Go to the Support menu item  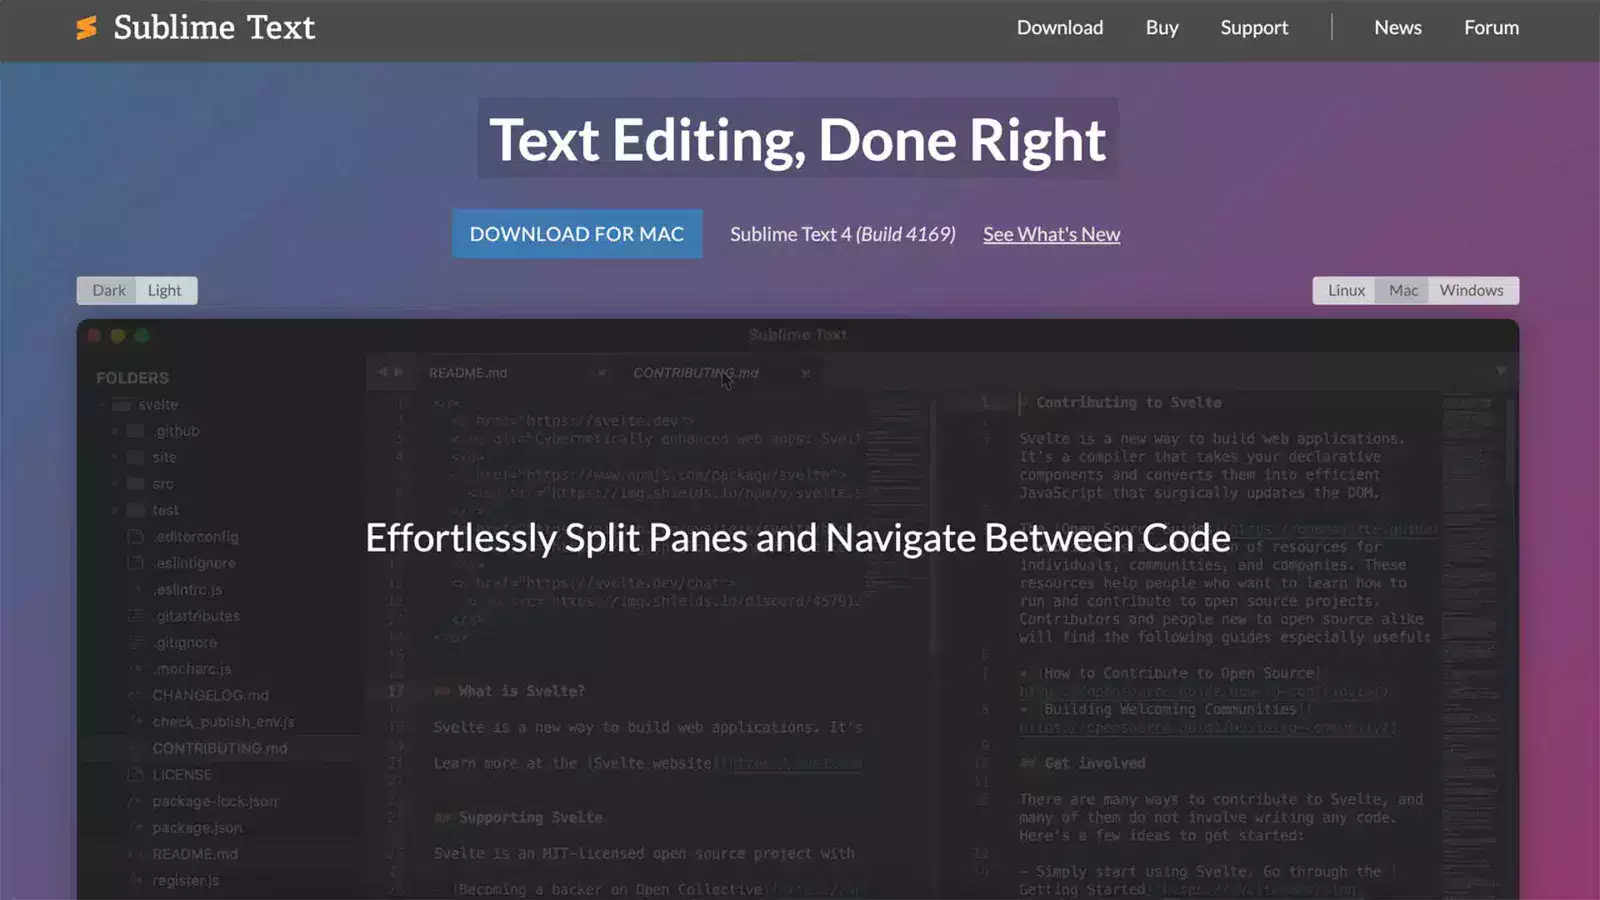click(x=1254, y=28)
